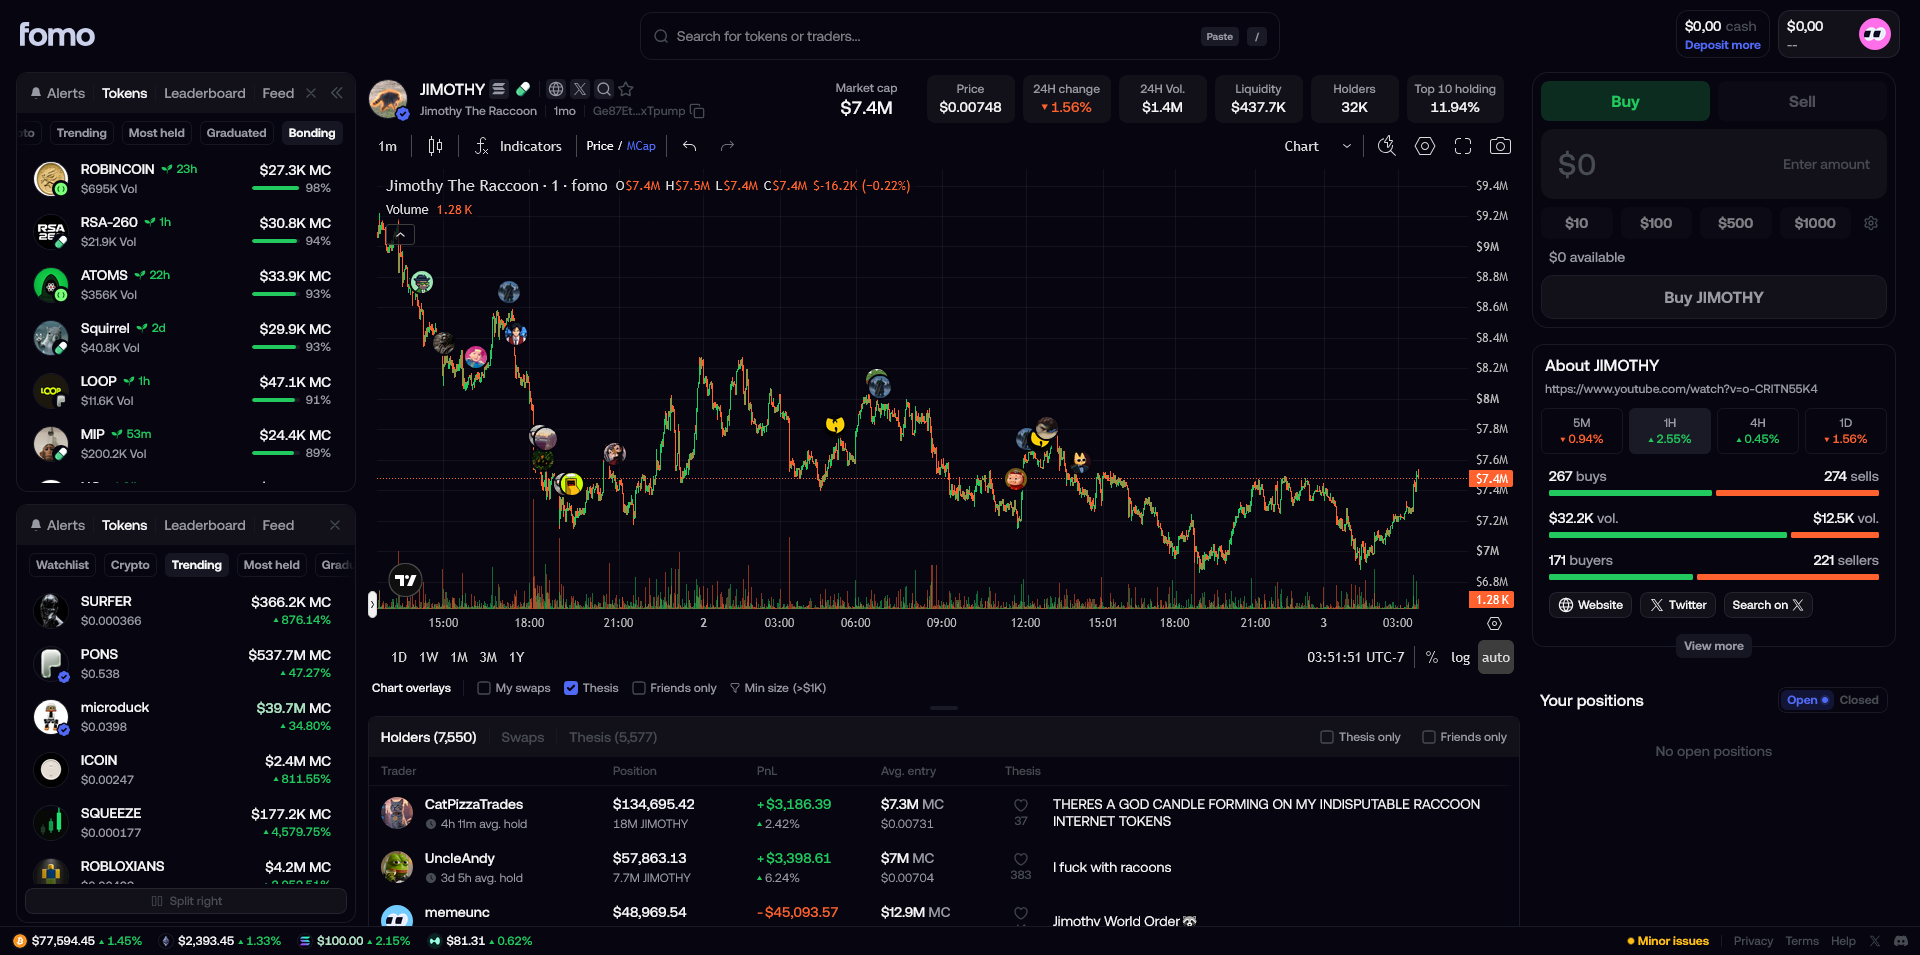The image size is (1920, 955).
Task: Open Min size (>$1K) filter
Action: pos(778,688)
